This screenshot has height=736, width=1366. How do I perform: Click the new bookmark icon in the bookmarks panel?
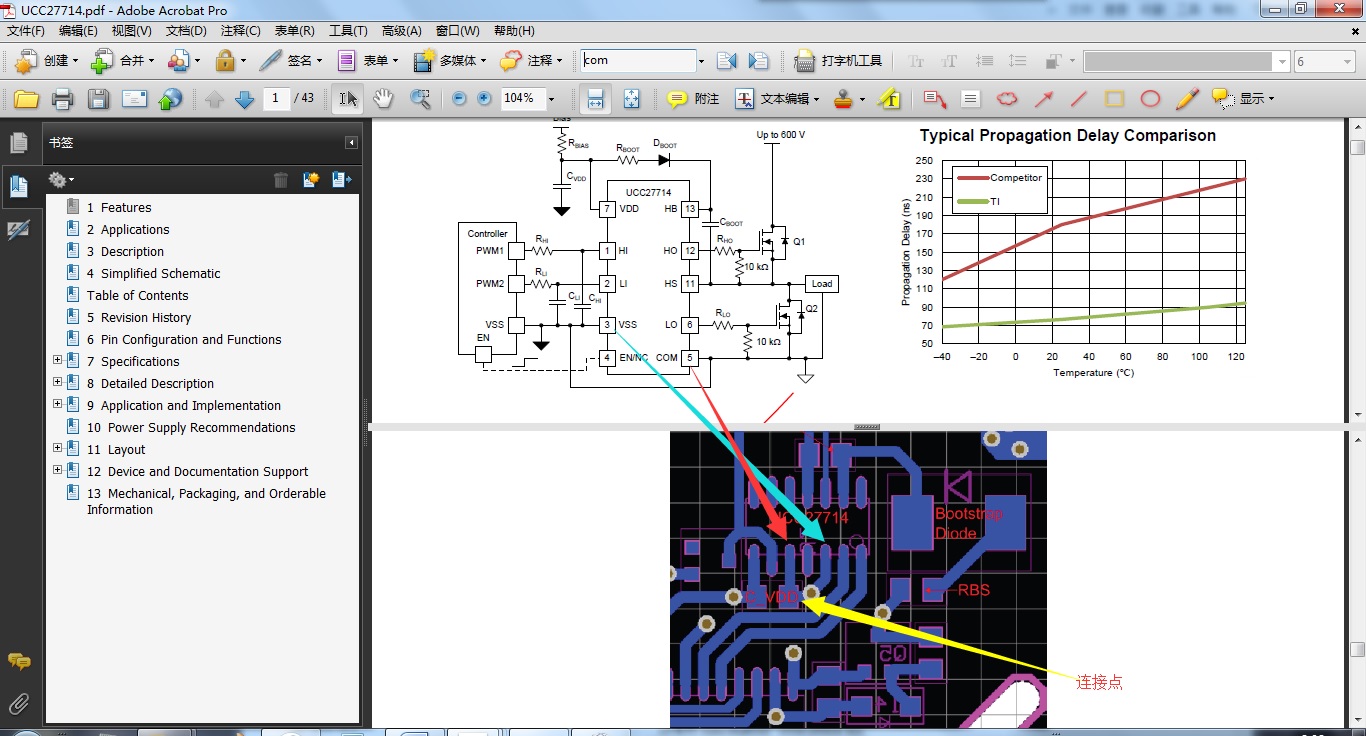(311, 180)
